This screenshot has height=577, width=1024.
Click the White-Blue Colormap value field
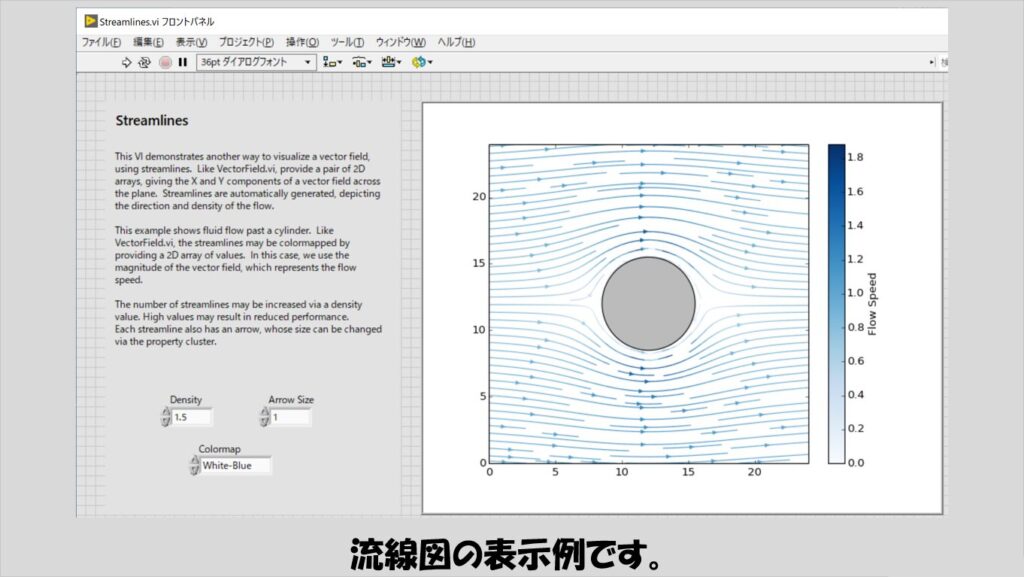pos(235,465)
